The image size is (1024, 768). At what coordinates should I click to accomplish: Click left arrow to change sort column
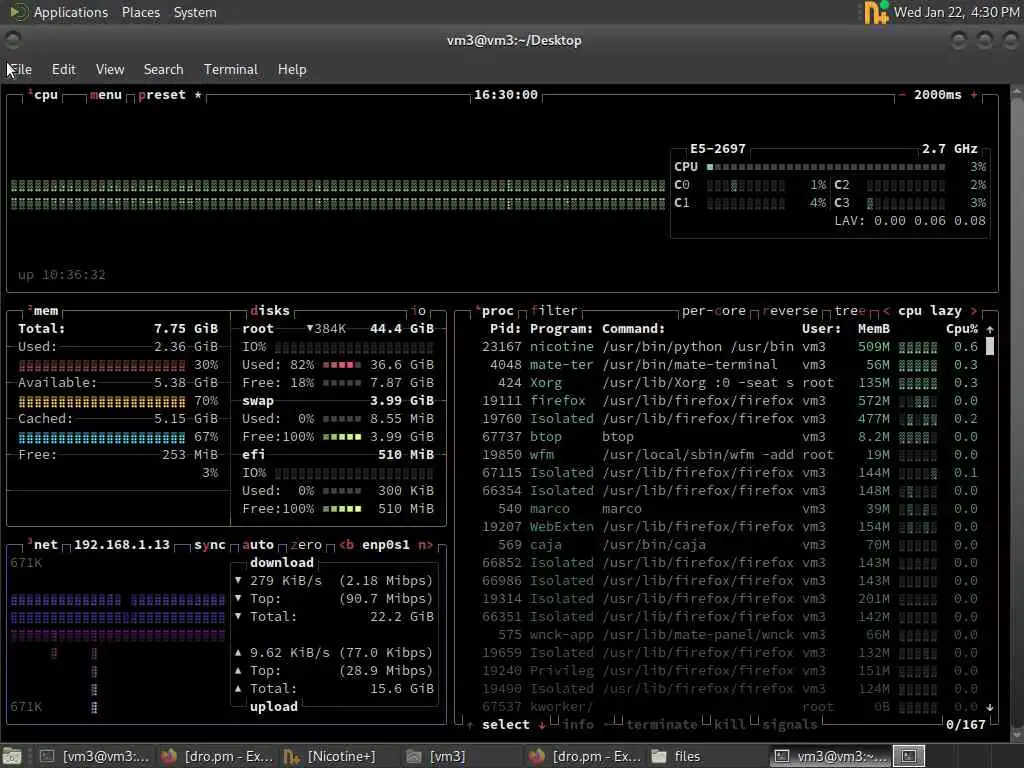(x=886, y=310)
